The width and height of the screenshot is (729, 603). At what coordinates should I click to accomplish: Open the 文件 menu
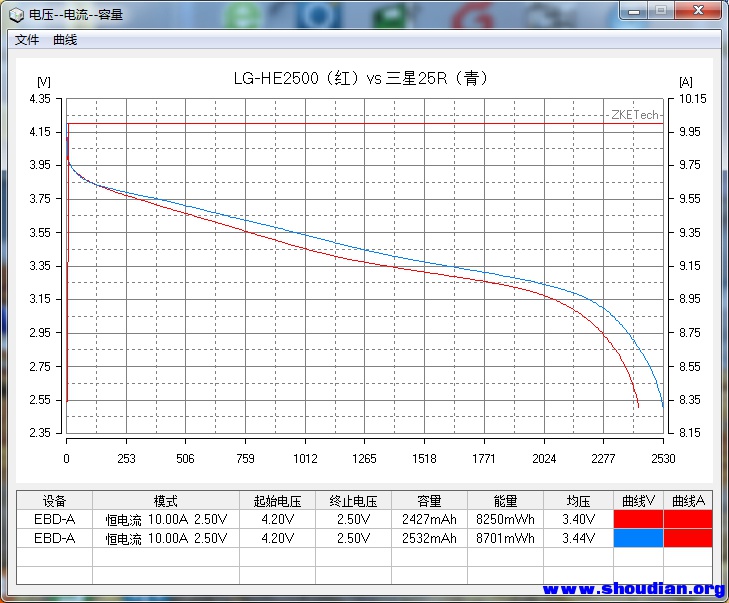point(27,40)
